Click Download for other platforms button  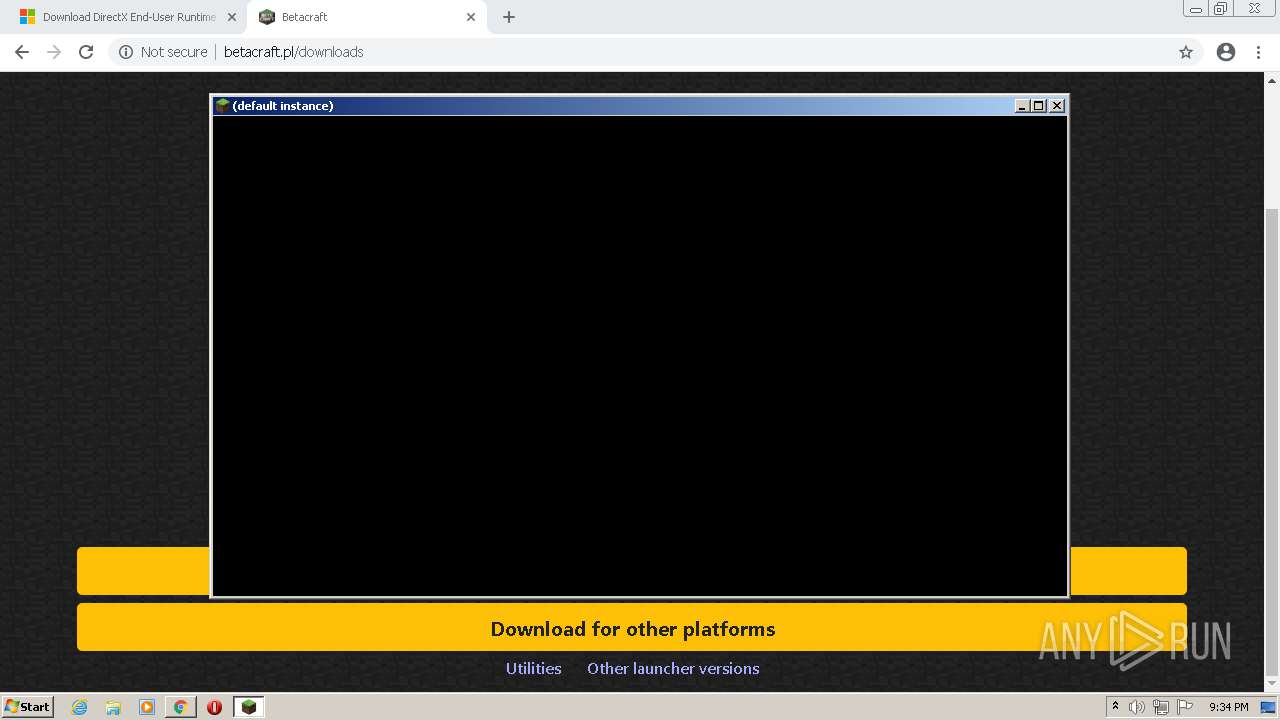coord(632,628)
